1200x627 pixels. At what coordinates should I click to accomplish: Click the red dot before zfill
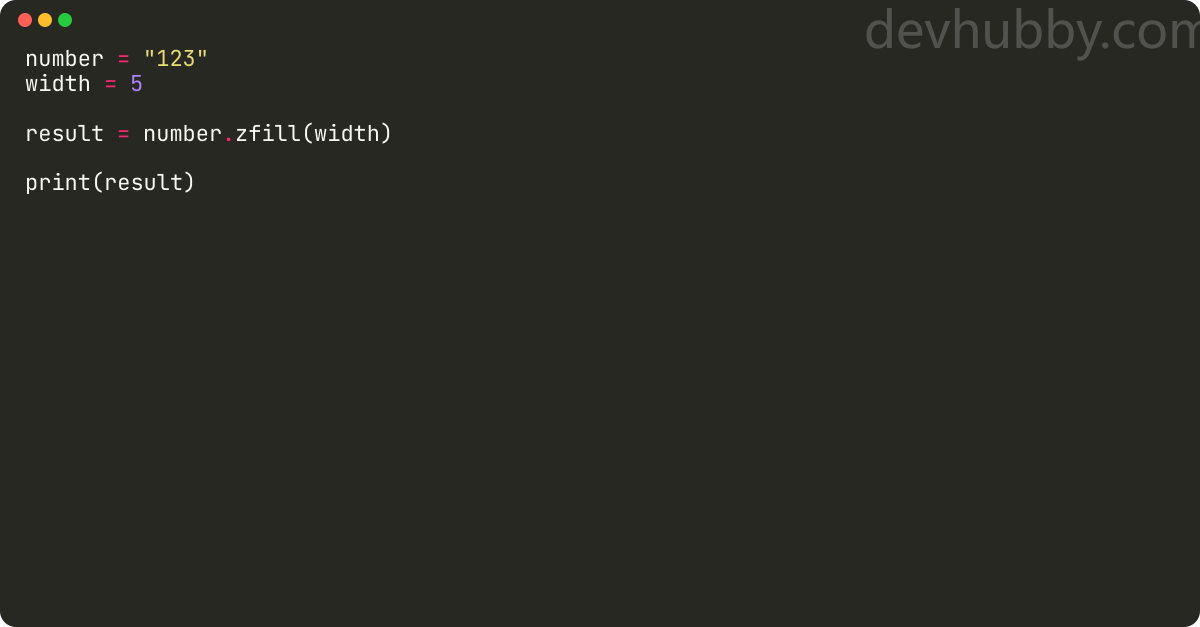[229, 135]
